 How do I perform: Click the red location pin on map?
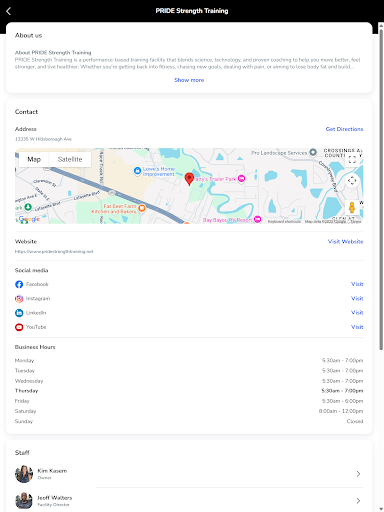(189, 179)
